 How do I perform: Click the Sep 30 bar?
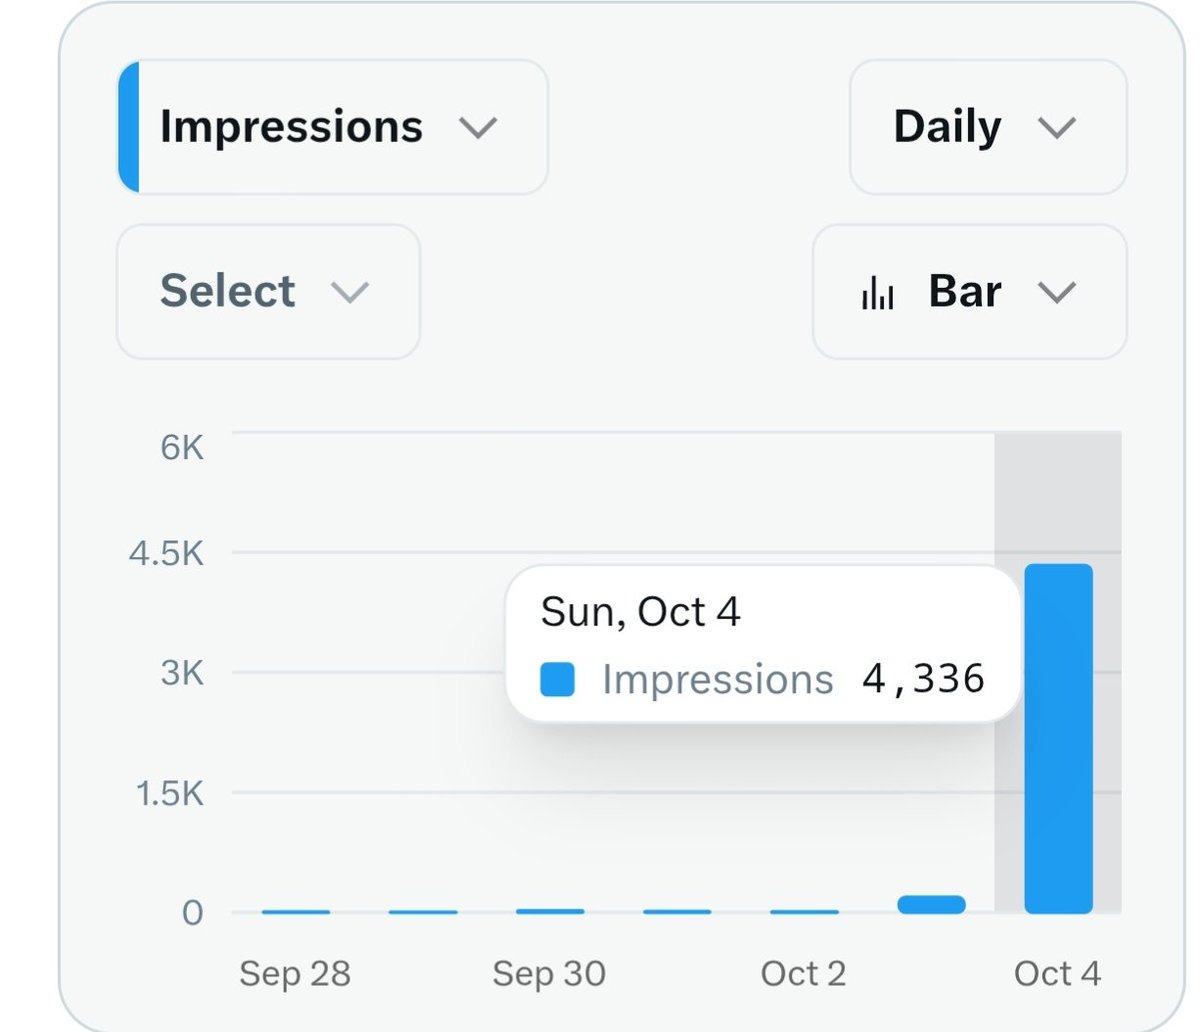coord(550,911)
